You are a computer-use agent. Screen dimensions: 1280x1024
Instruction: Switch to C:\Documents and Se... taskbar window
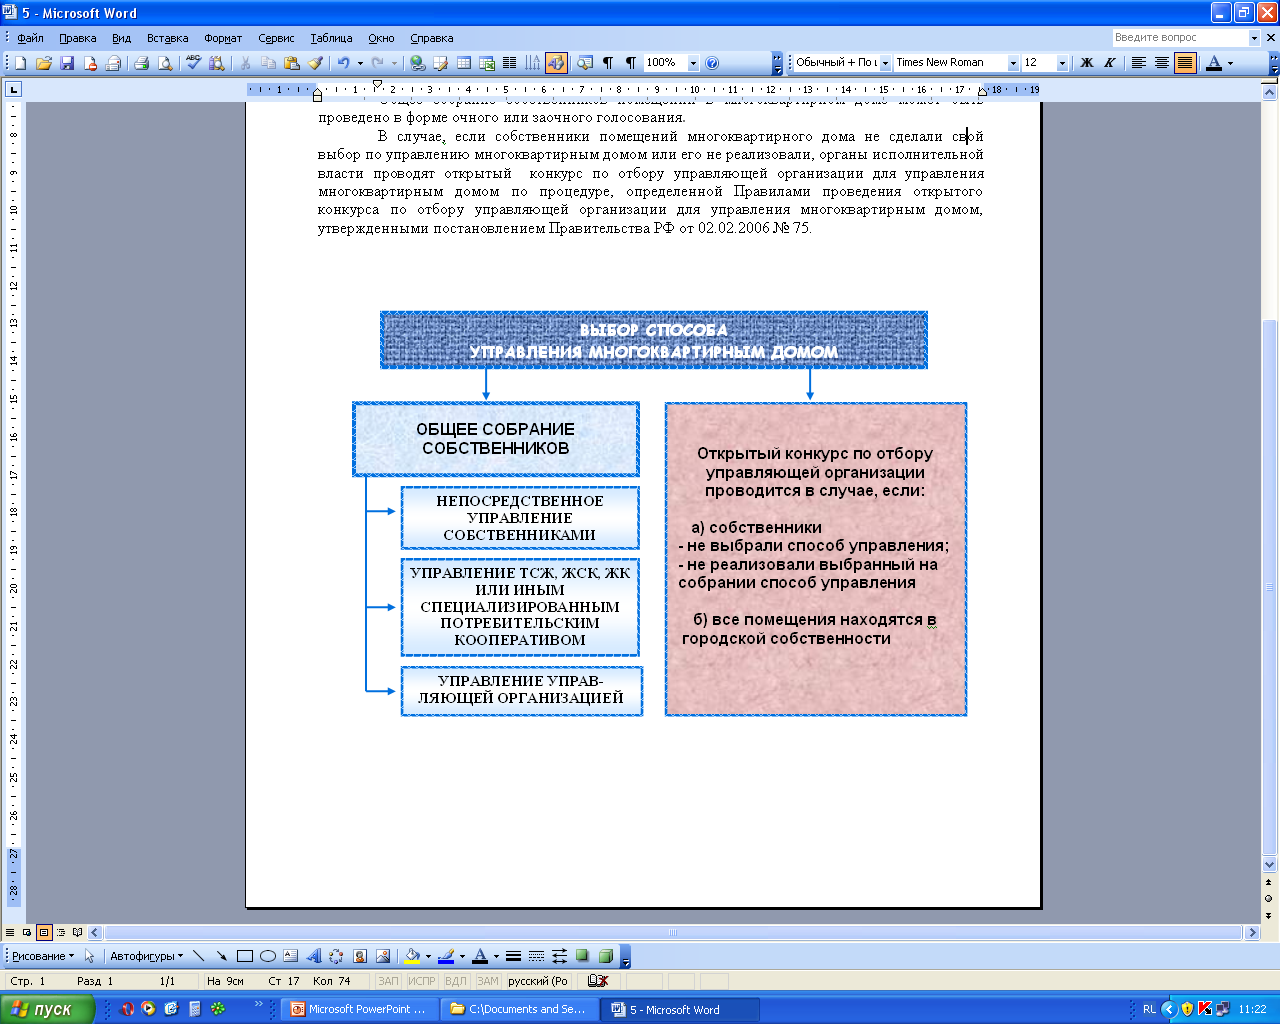pos(522,1009)
